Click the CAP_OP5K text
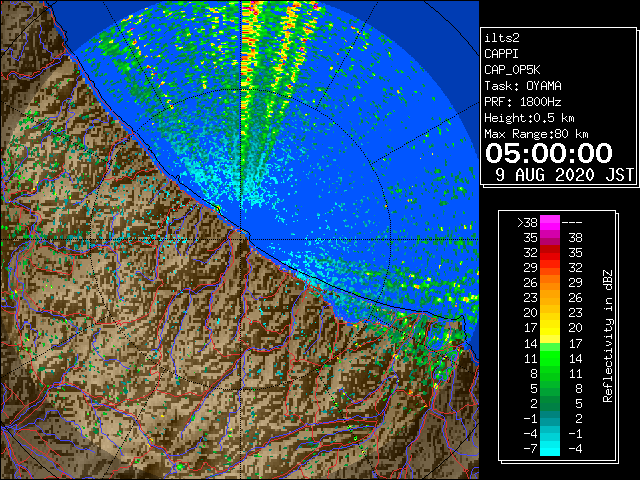 click(x=512, y=70)
